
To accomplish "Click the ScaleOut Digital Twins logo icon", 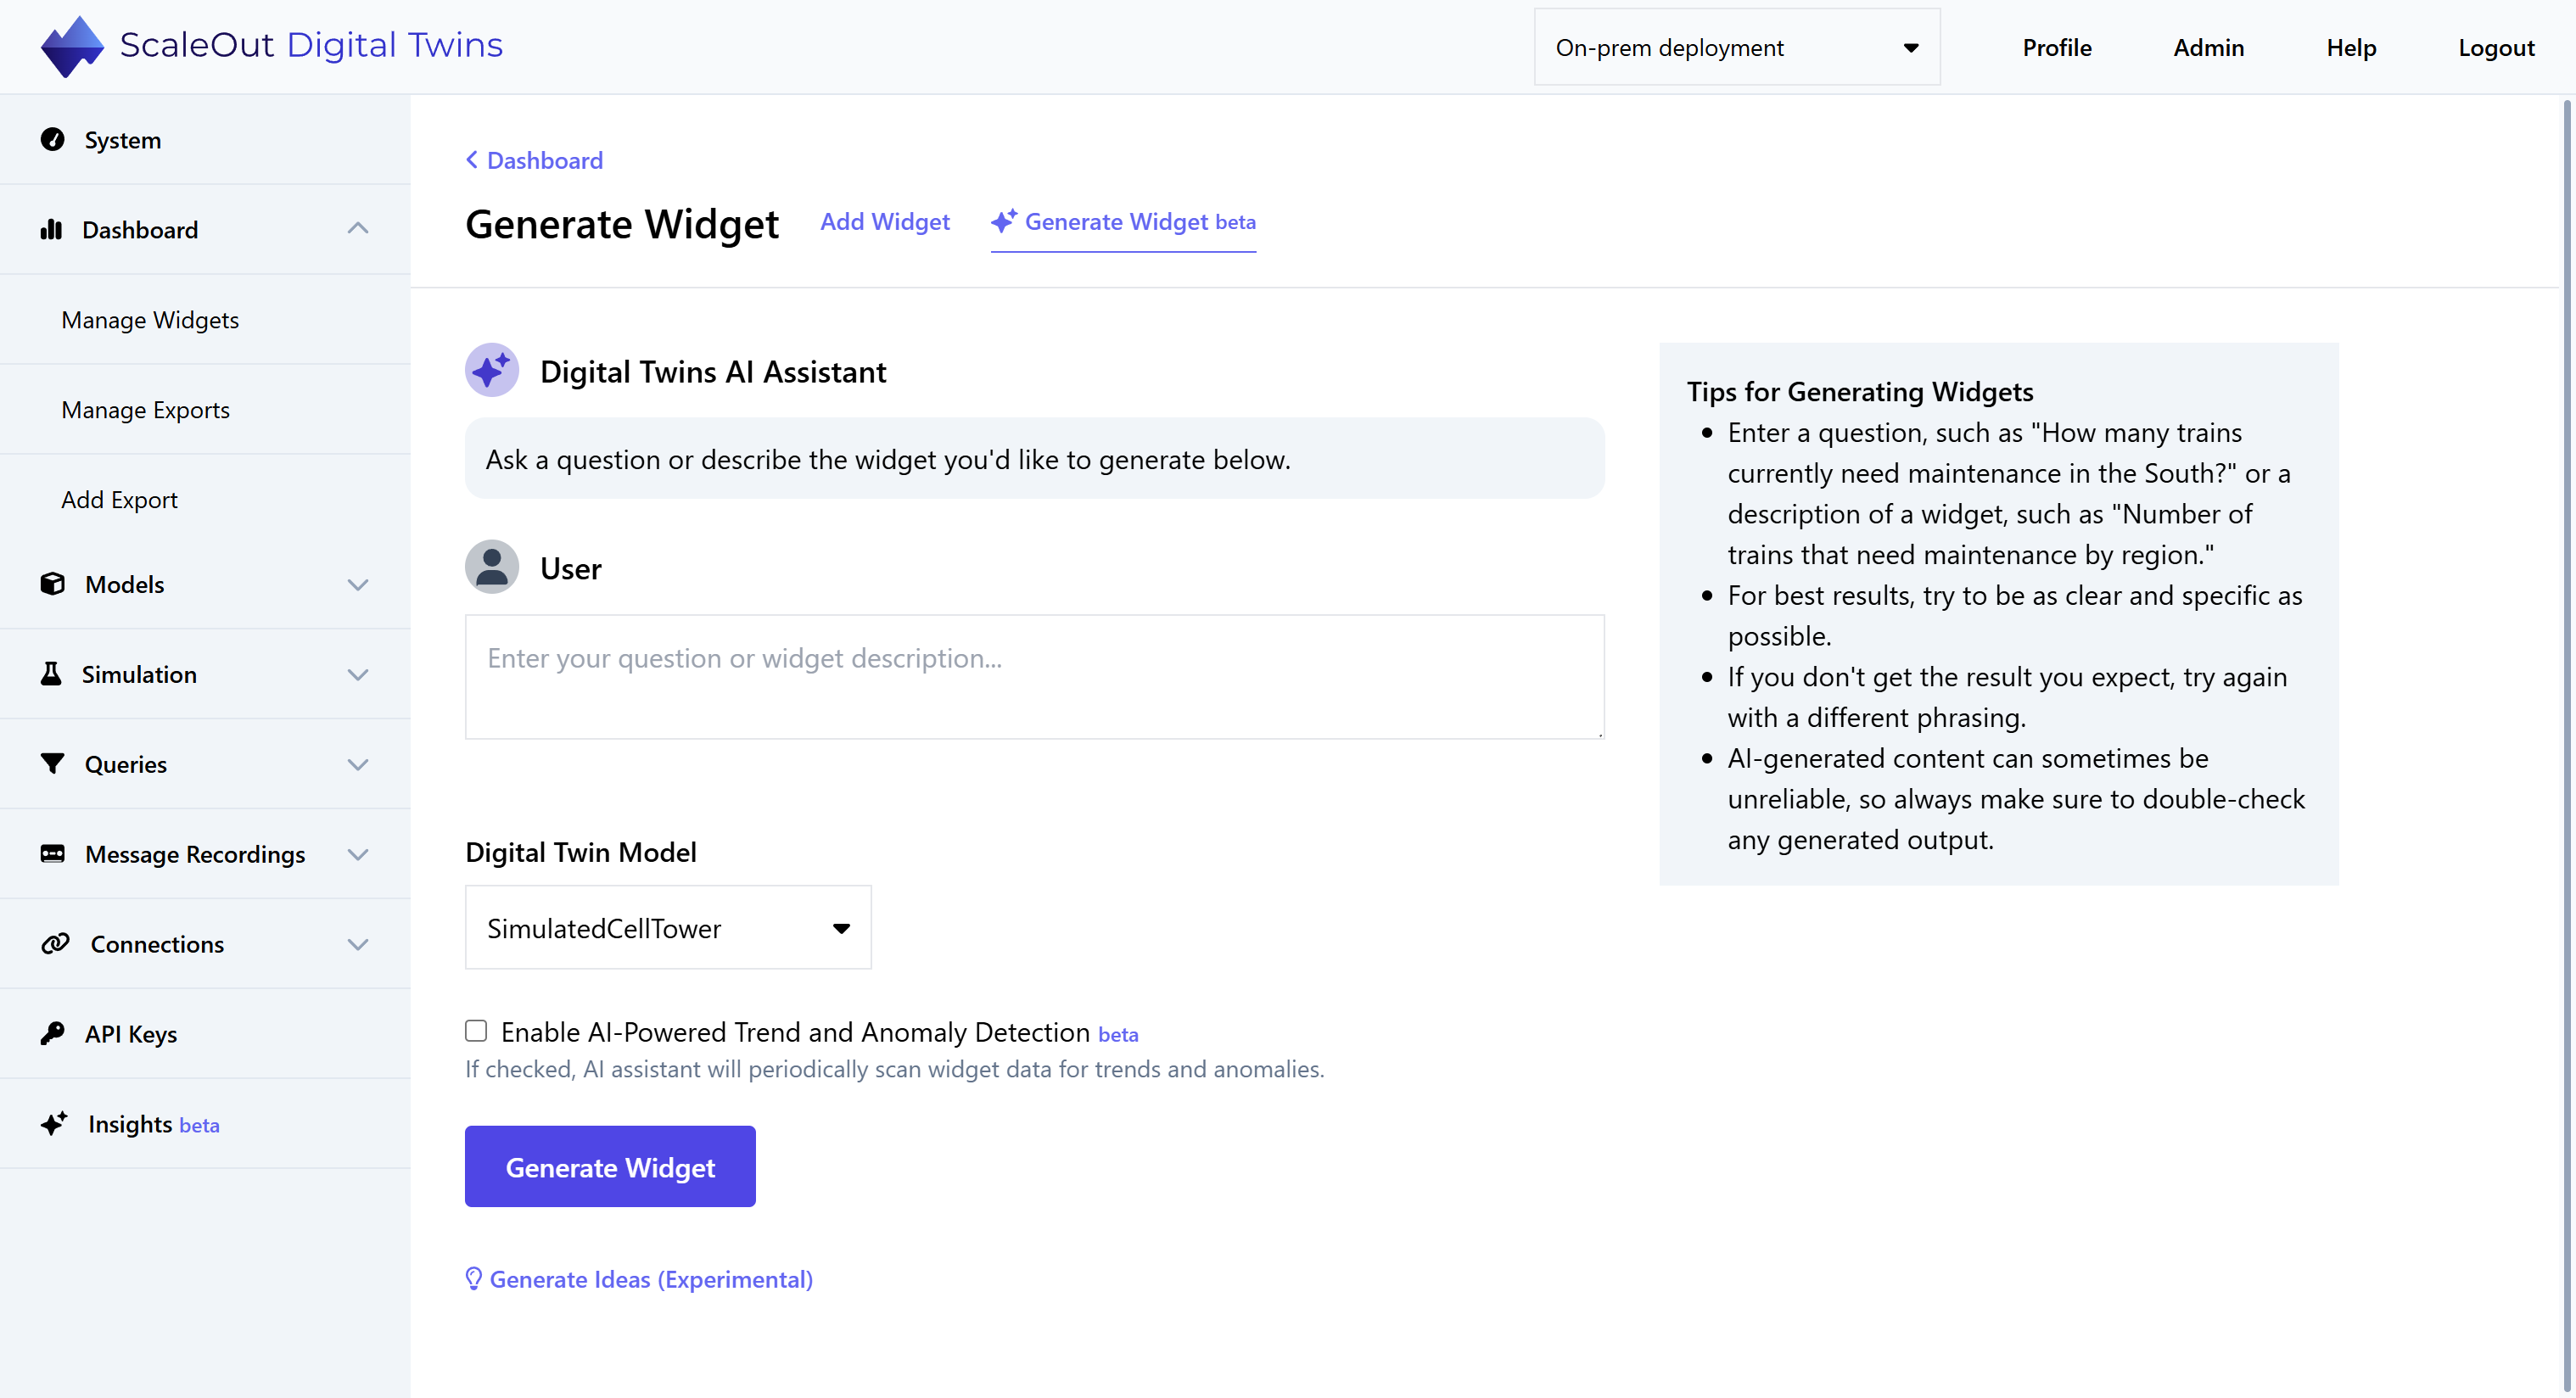I will tap(72, 46).
